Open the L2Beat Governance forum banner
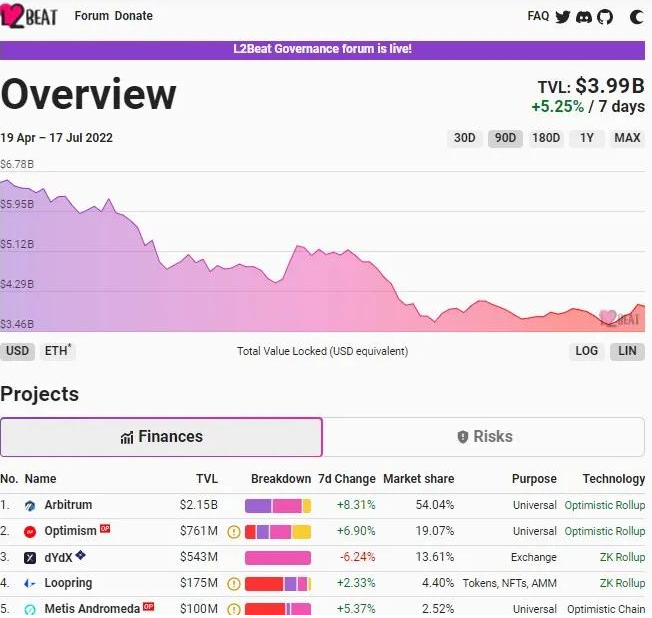 322,49
